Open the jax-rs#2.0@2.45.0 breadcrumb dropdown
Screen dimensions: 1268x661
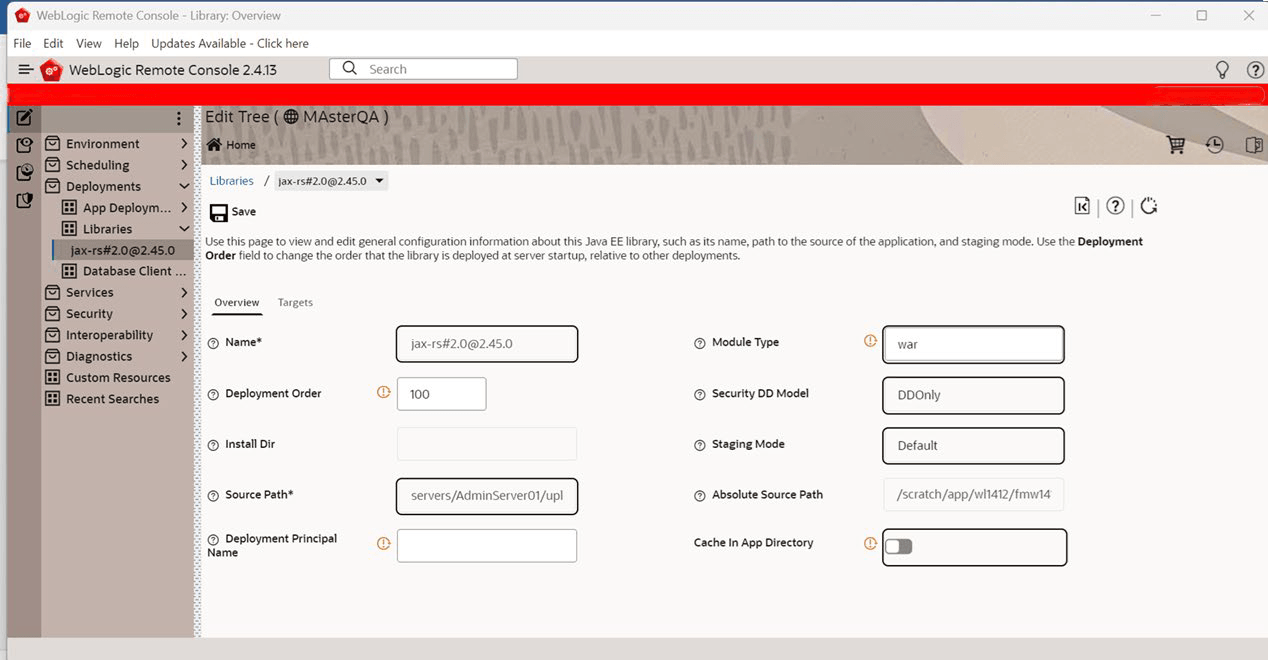coord(379,182)
